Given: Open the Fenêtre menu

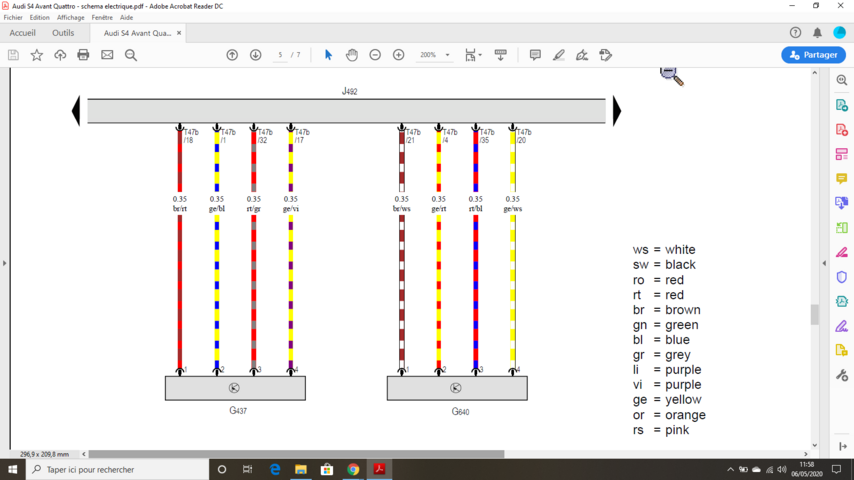Looking at the screenshot, I should point(102,17).
